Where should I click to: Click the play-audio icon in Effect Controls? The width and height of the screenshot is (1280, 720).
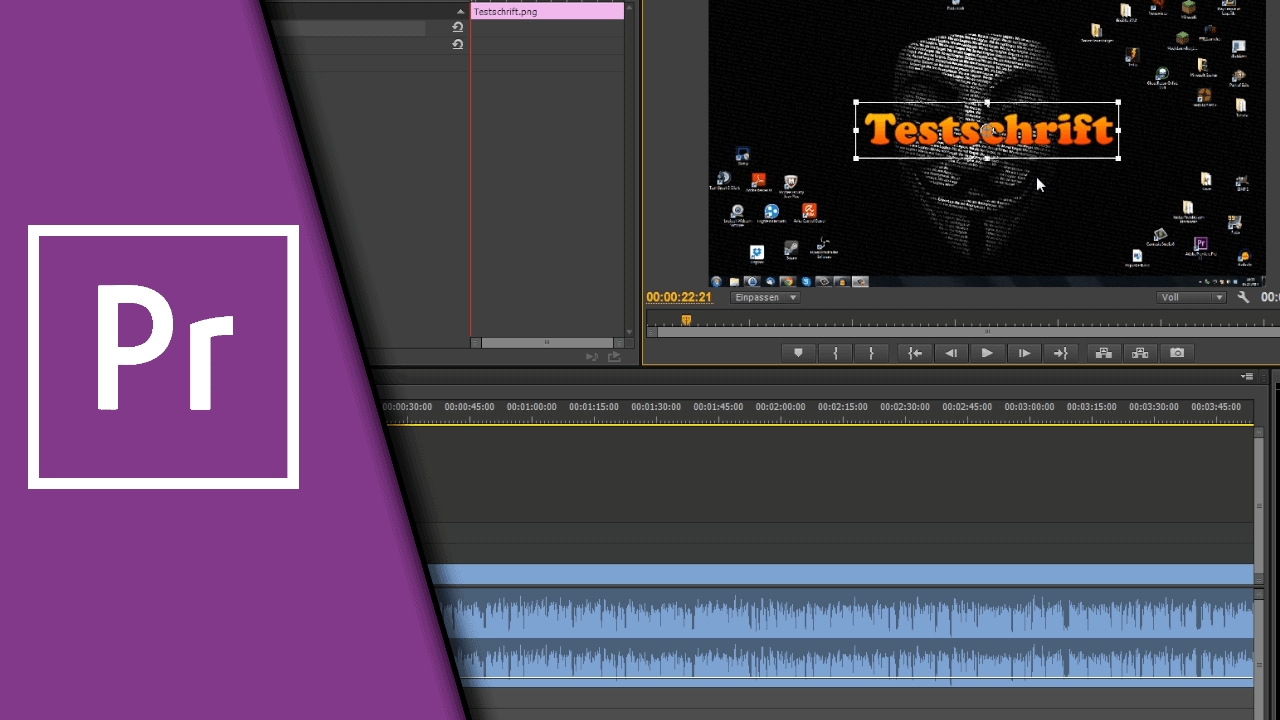pos(592,356)
